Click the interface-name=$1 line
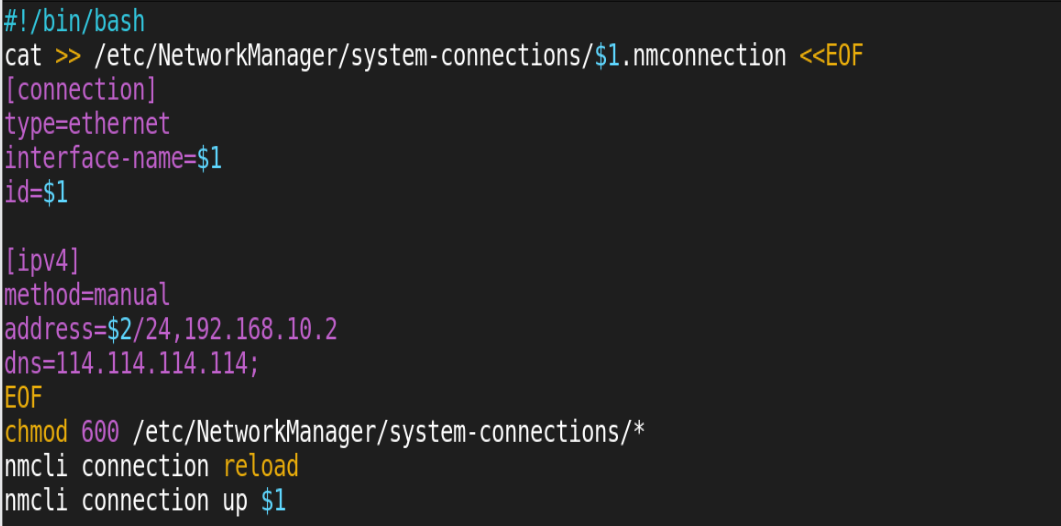This screenshot has height=526, width=1061. point(113,159)
